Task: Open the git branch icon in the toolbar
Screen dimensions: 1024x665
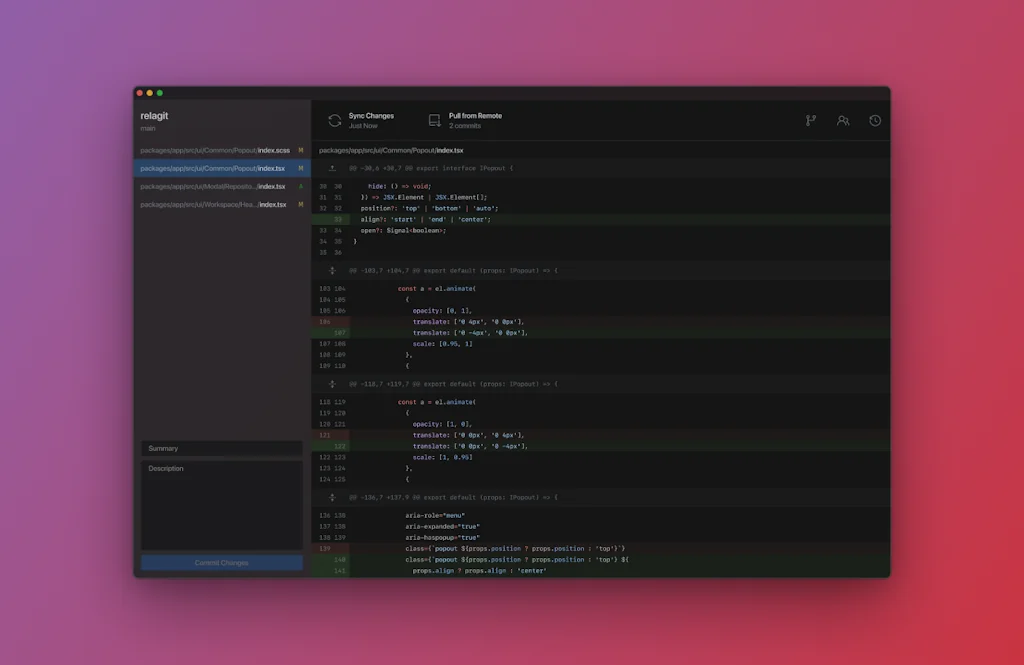Action: [810, 120]
